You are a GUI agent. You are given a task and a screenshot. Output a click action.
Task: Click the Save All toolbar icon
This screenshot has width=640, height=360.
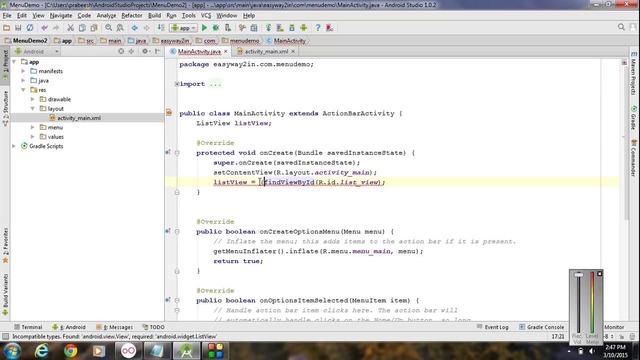pyautogui.click(x=18, y=28)
